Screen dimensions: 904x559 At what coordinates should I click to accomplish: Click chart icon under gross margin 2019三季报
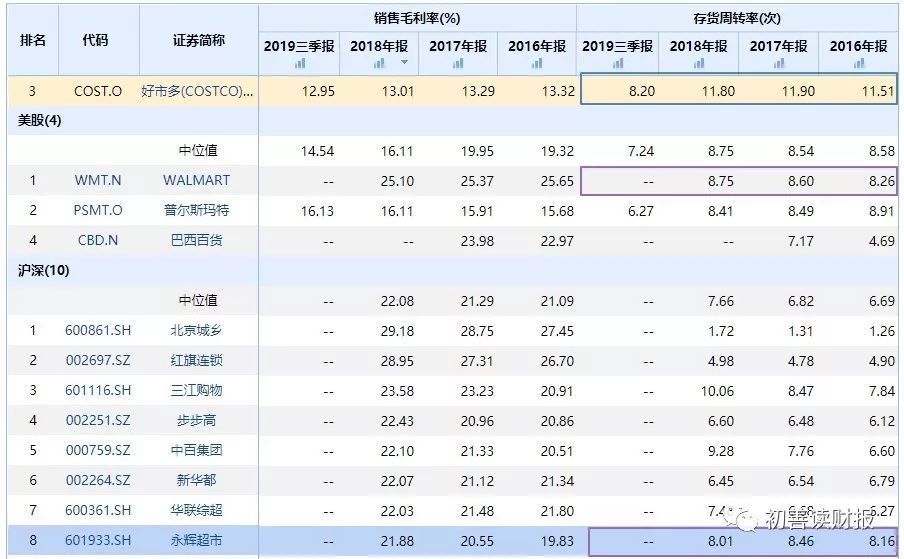(x=300, y=63)
